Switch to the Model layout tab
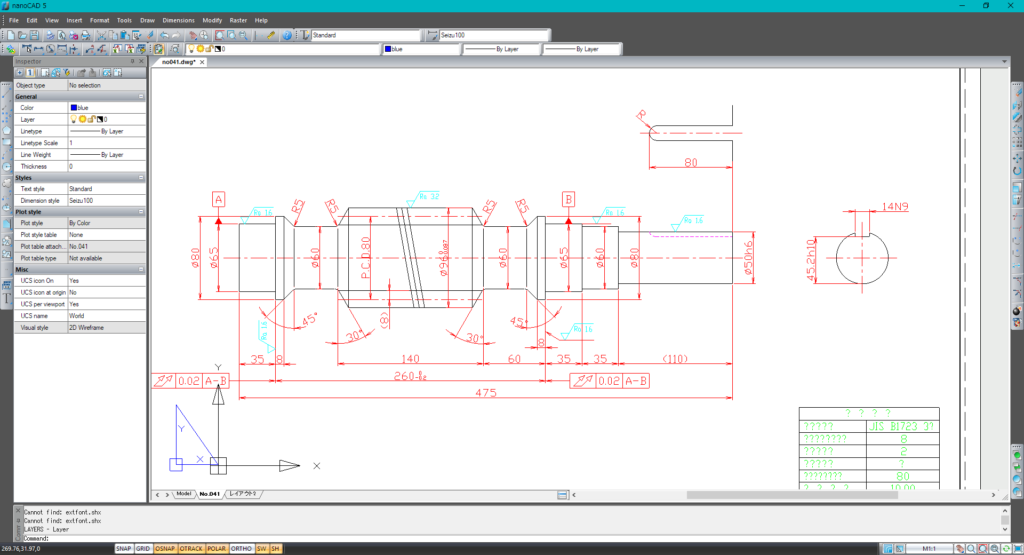 pyautogui.click(x=183, y=494)
